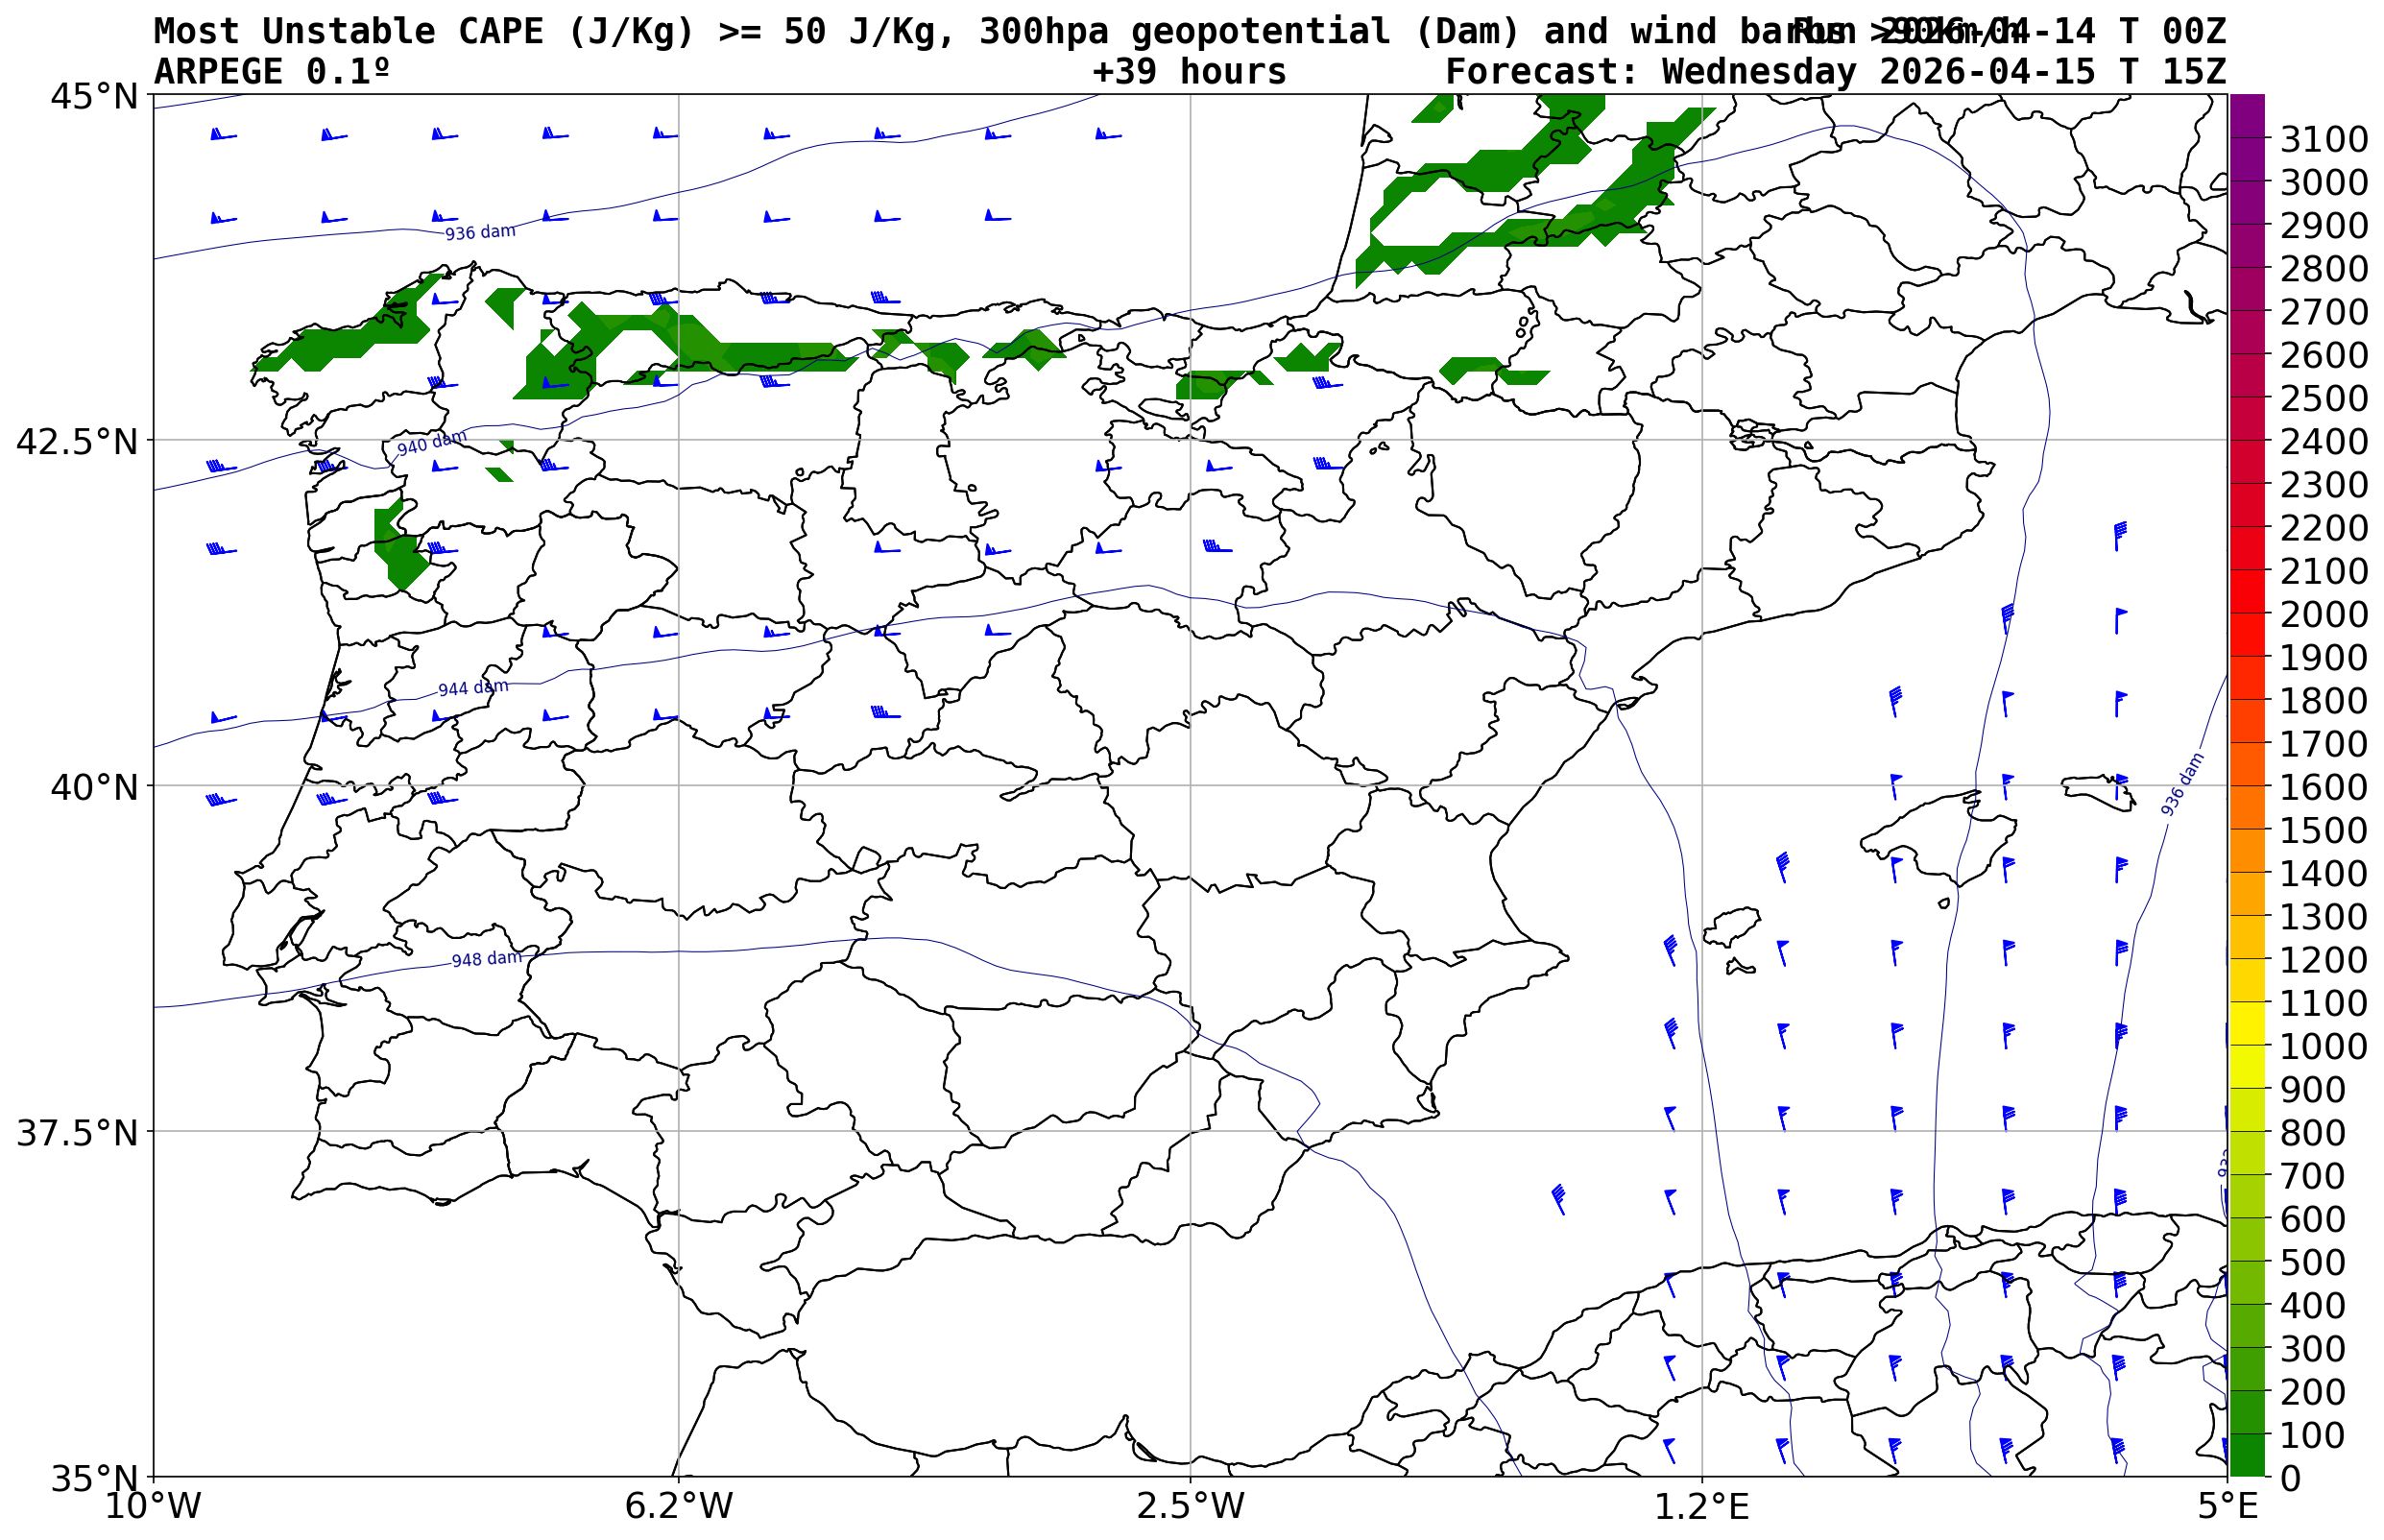Screen dimensions: 2384x1540
Task: Click the +39 hours forecast label
Action: pyautogui.click(x=1189, y=72)
